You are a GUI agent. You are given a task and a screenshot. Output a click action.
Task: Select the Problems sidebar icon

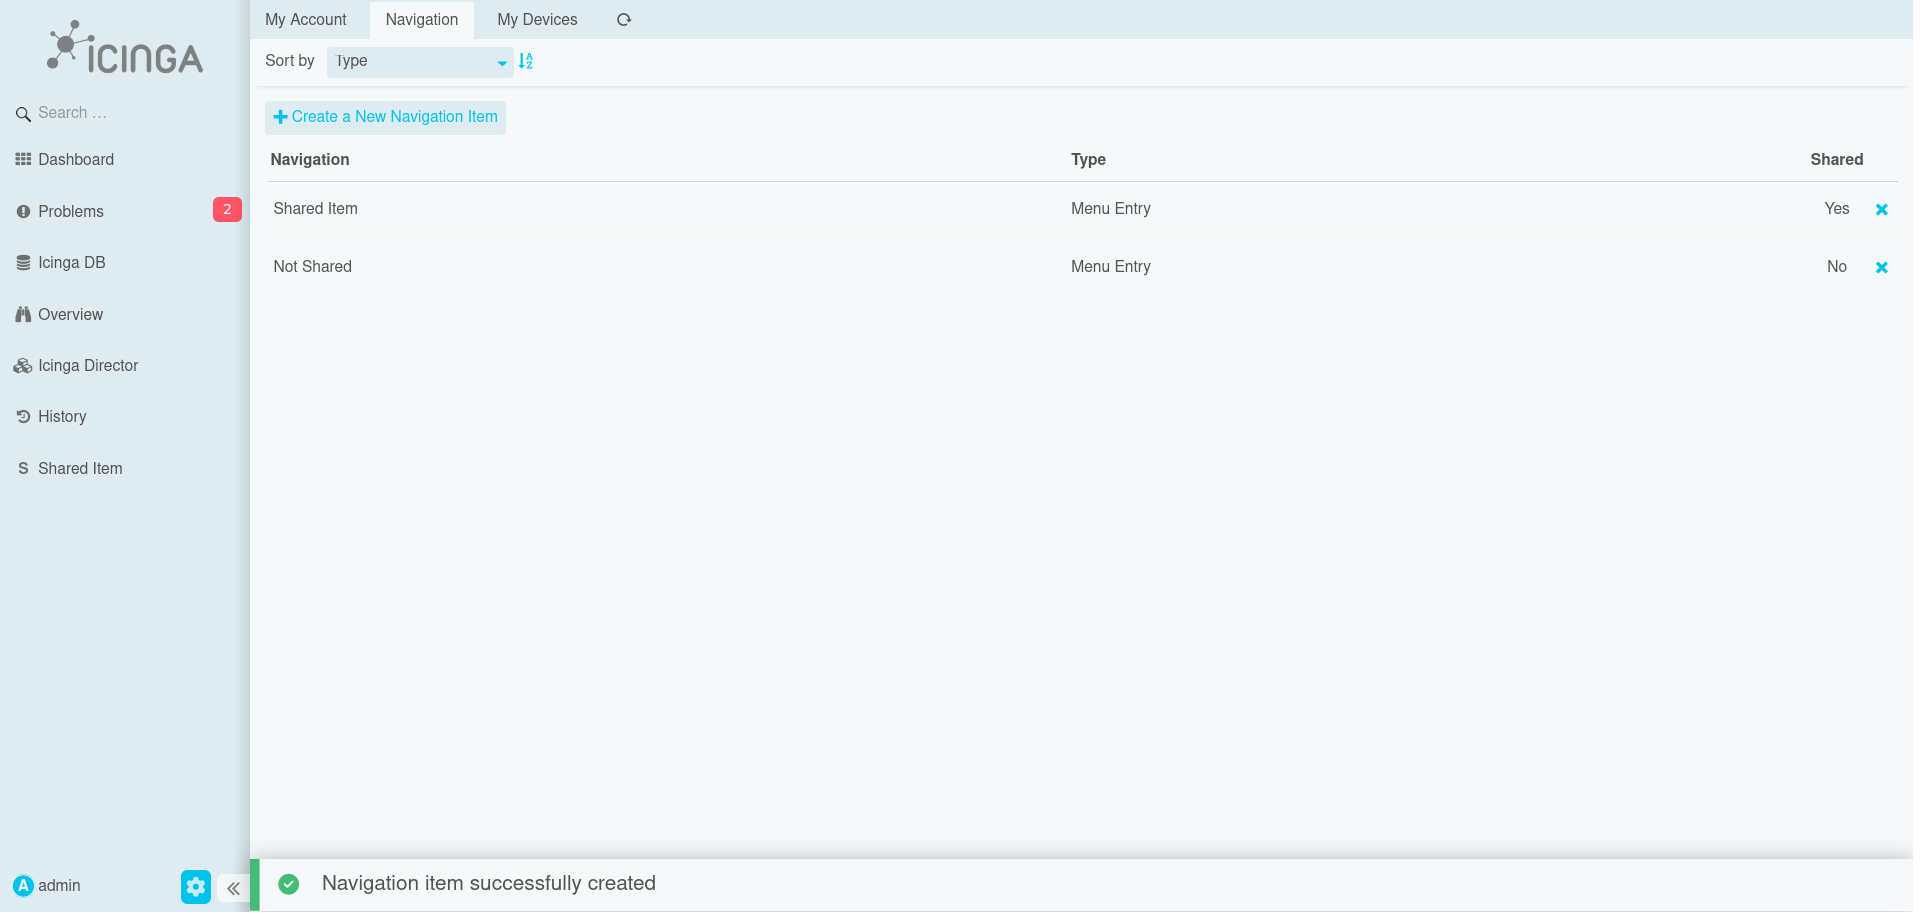pyautogui.click(x=71, y=211)
